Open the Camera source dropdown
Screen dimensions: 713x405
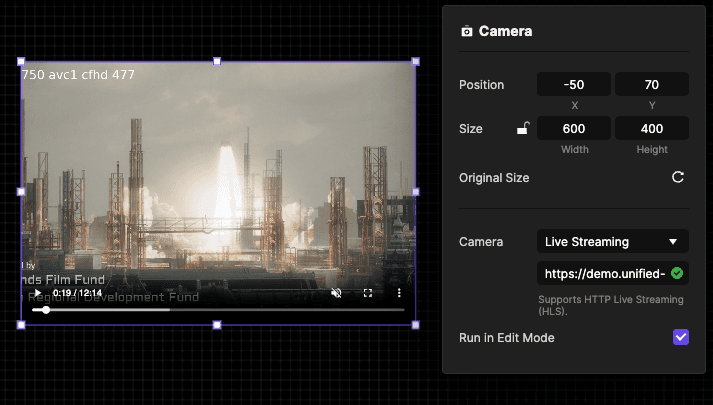(x=613, y=241)
